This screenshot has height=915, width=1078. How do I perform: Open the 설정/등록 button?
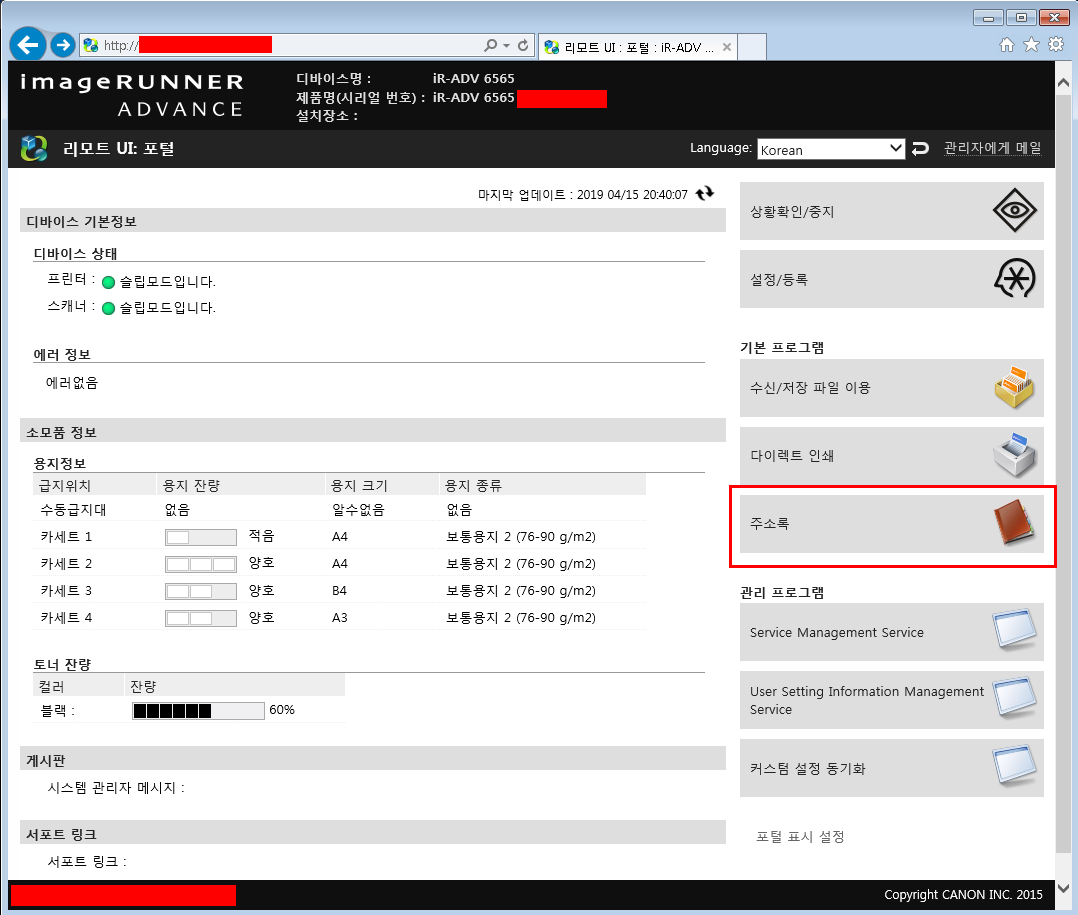(x=892, y=279)
